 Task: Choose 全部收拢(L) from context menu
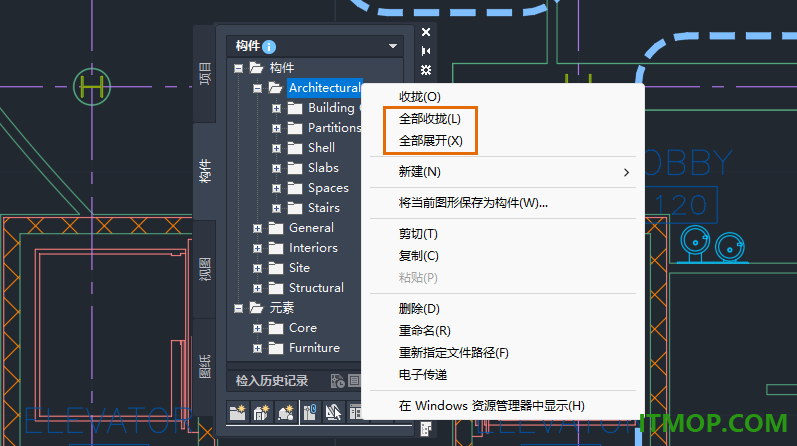[430, 119]
